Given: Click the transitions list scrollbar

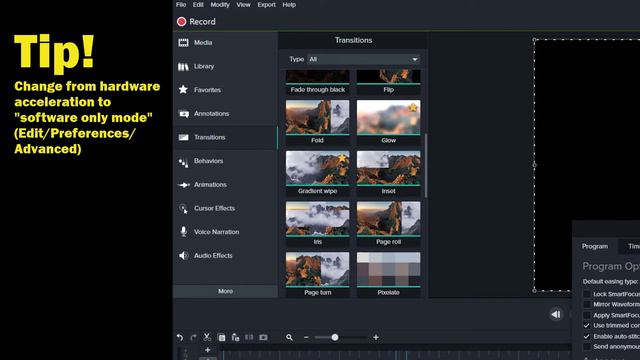Looking at the screenshot, I should tap(426, 165).
